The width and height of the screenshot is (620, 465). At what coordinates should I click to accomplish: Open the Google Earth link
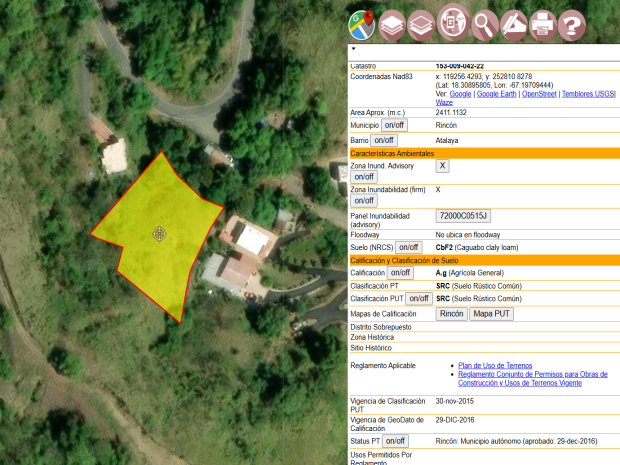pyautogui.click(x=496, y=94)
